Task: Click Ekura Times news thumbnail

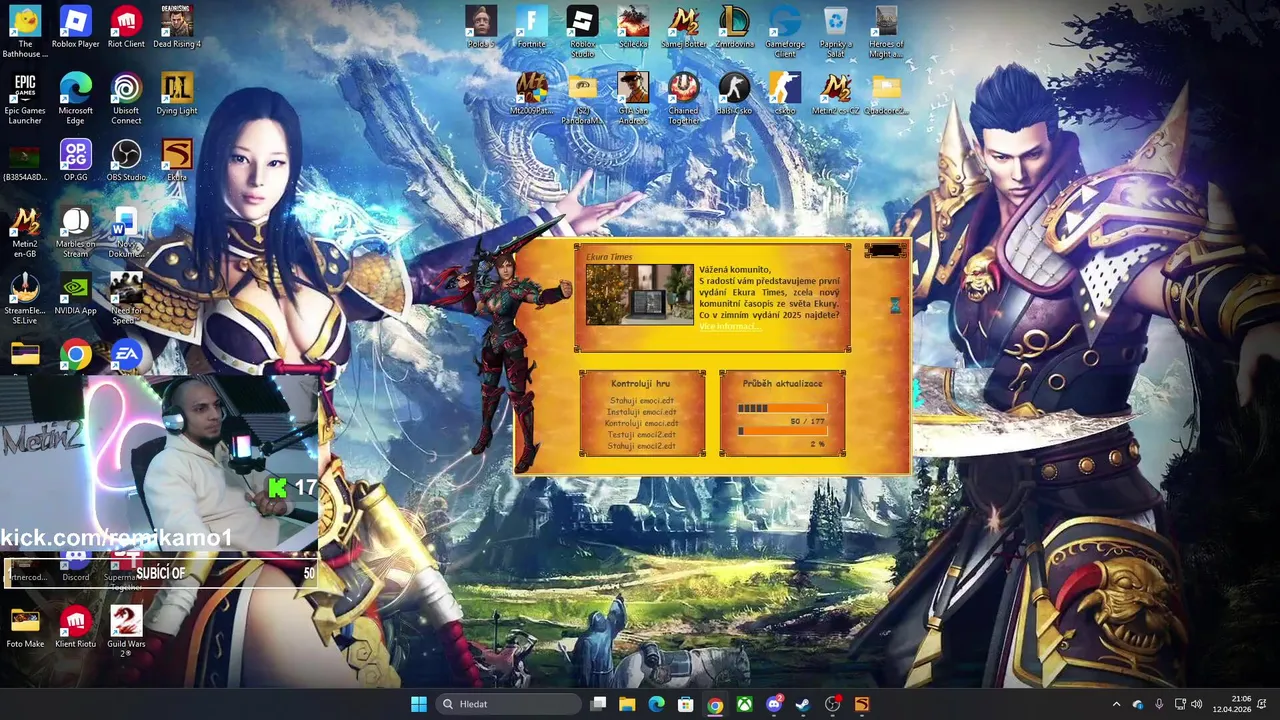Action: [639, 294]
